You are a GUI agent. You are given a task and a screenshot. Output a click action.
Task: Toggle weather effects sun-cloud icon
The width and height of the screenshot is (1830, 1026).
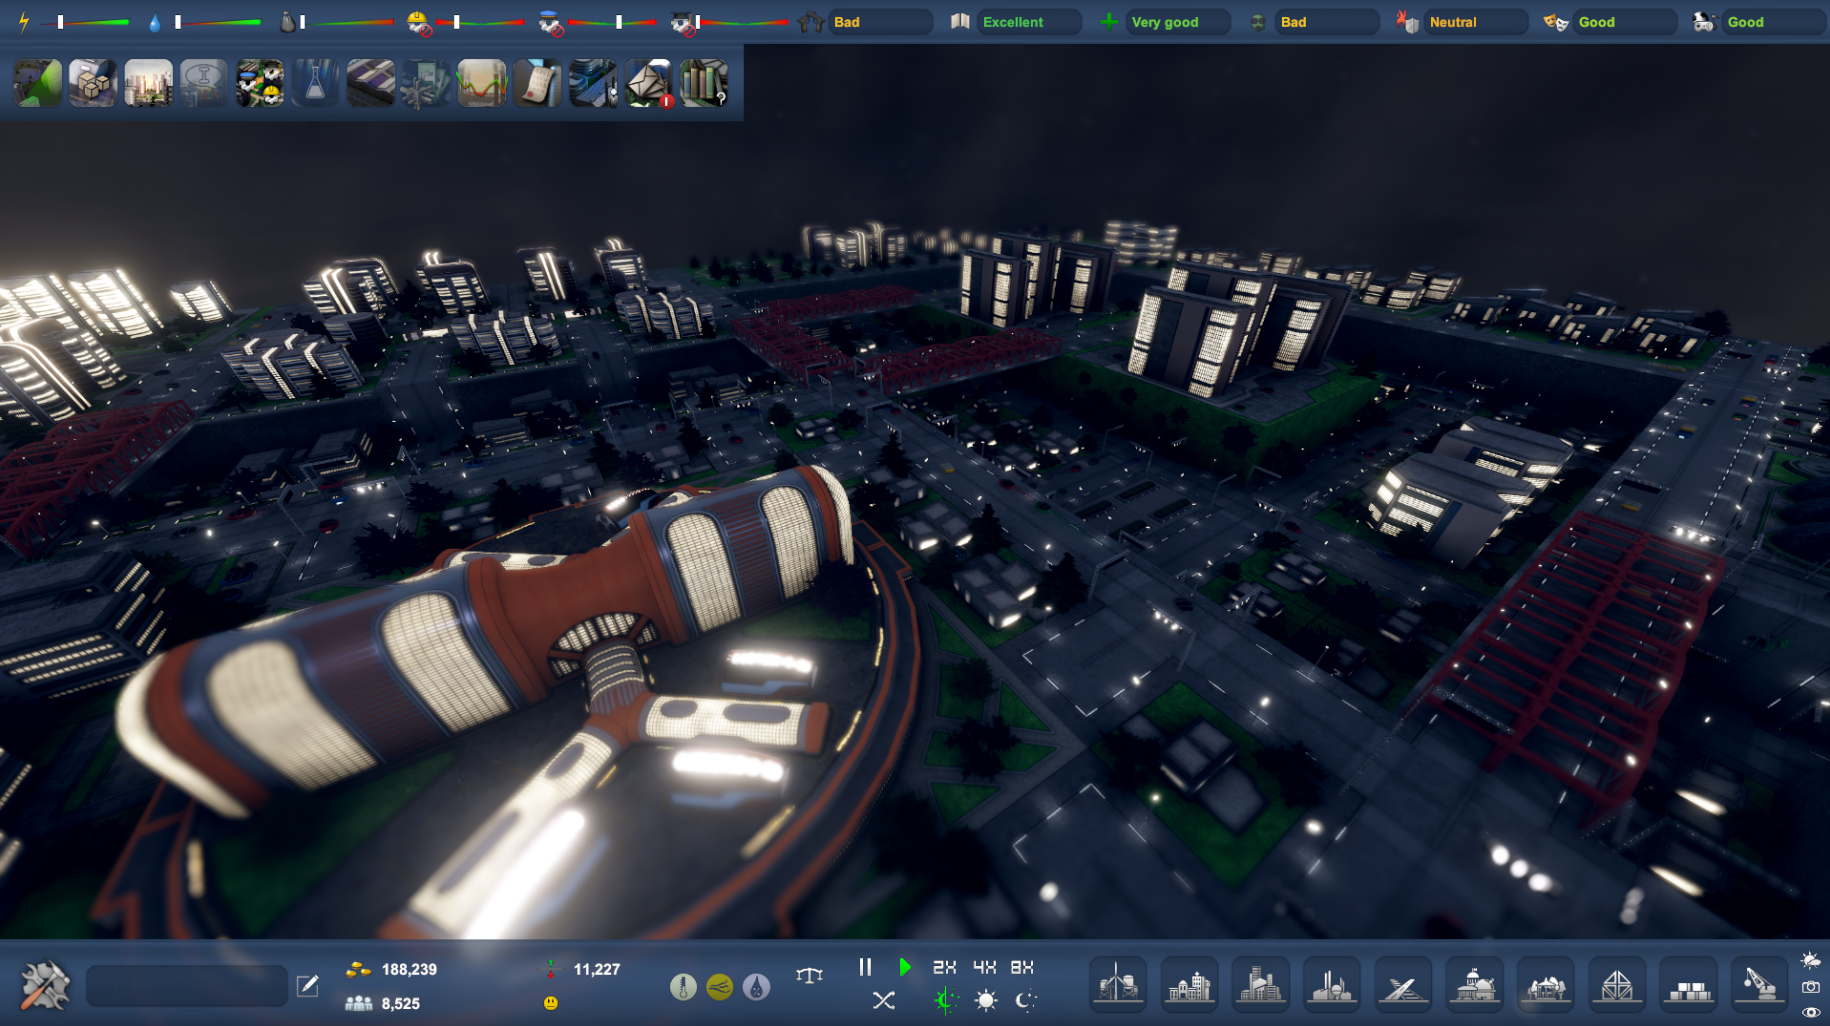point(1811,960)
